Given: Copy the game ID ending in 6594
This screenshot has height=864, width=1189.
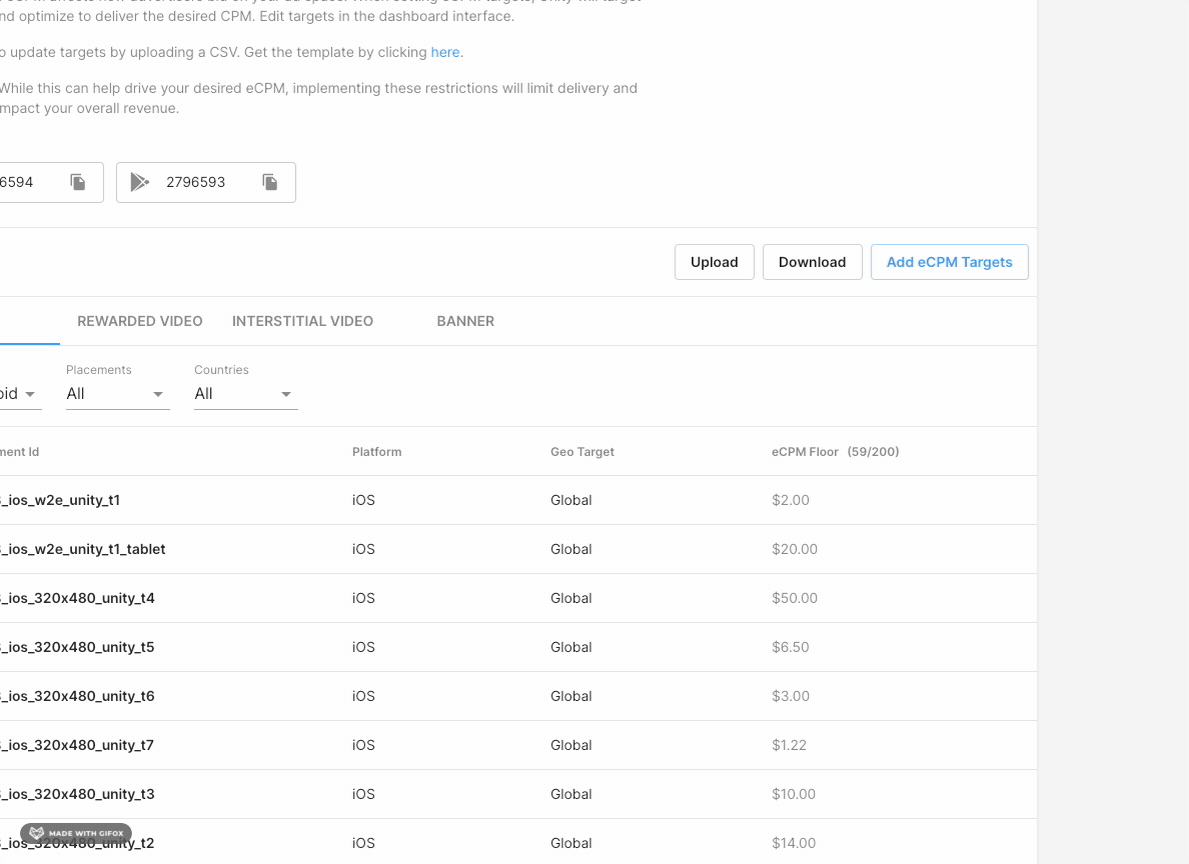Looking at the screenshot, I should 77,182.
